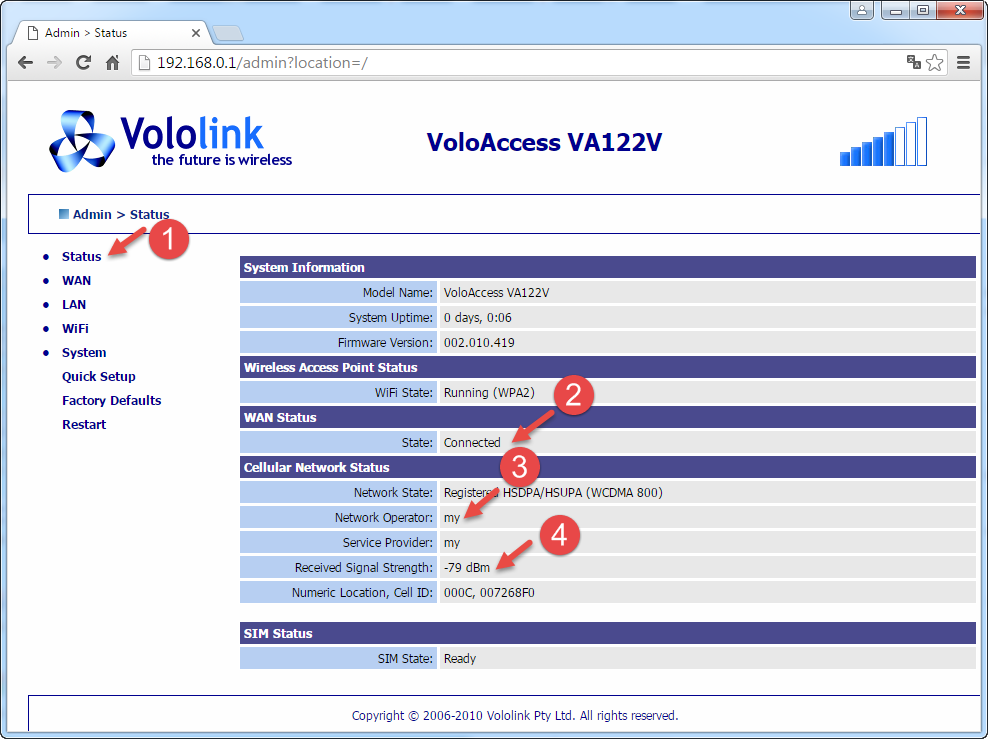Close the Admin > Status tab
Viewport: 988px width, 739px height.
coord(196,33)
